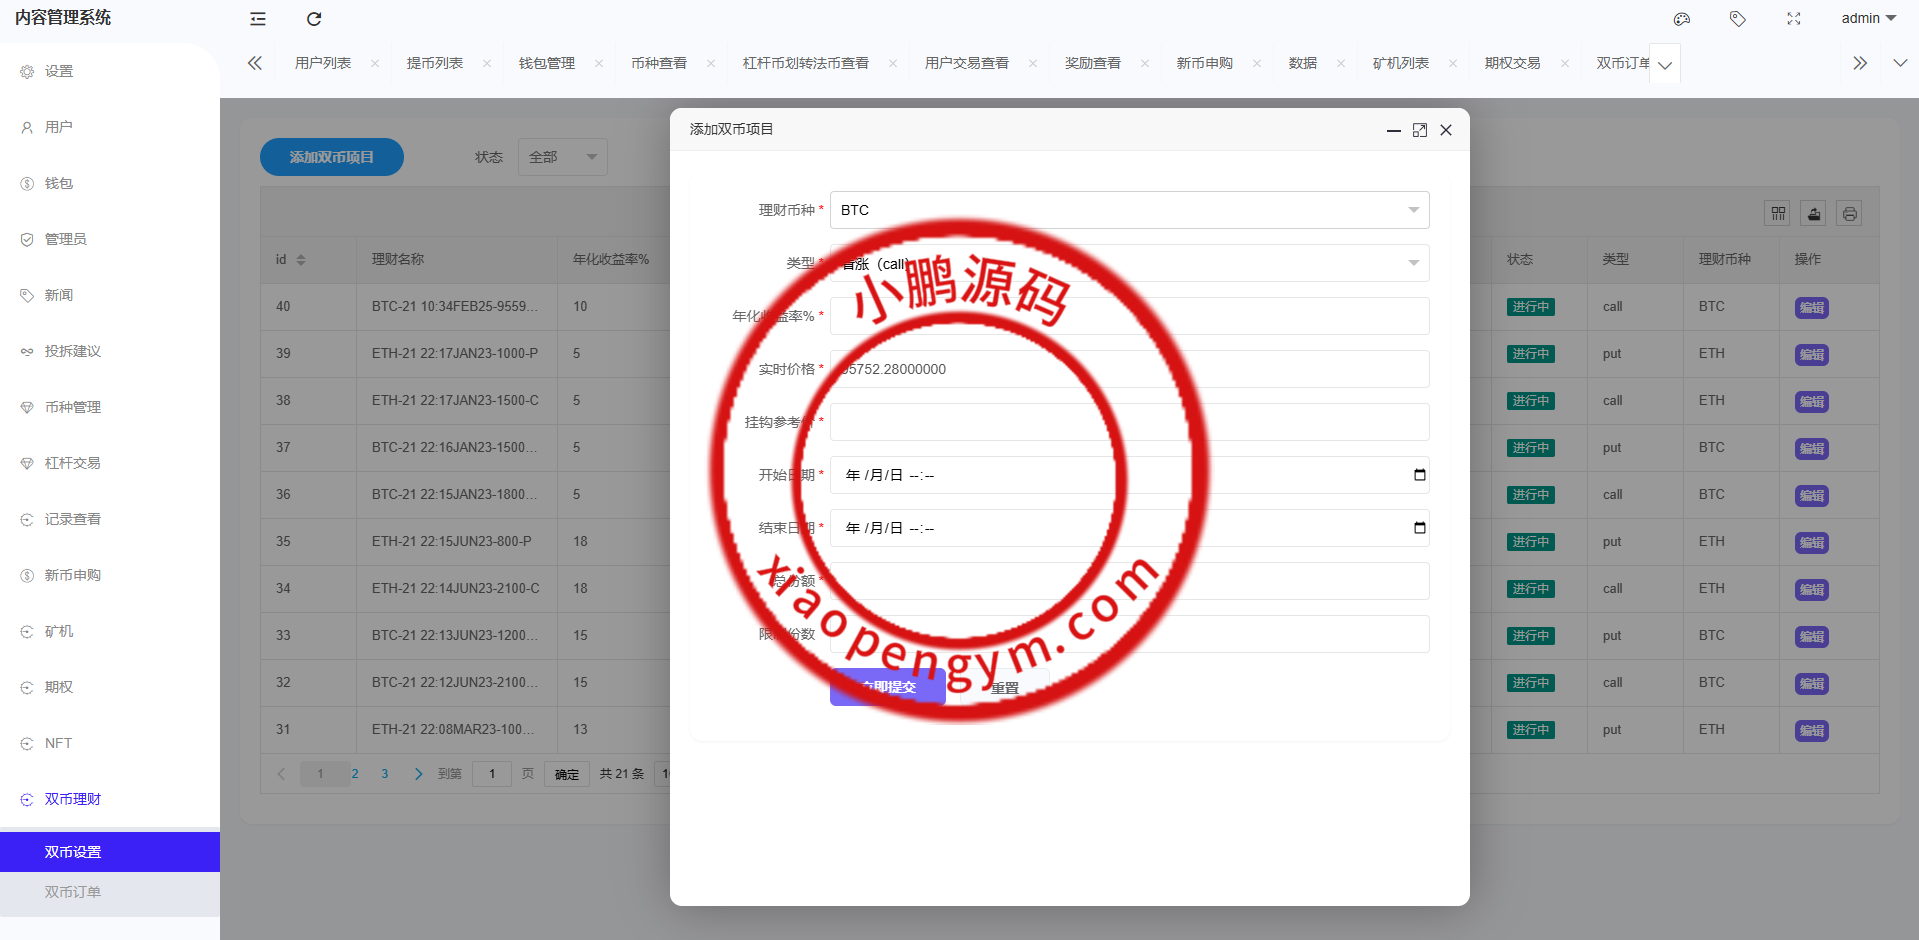The height and width of the screenshot is (940, 1919).
Task: Toggle the sidebar collapse icon
Action: pos(258,19)
